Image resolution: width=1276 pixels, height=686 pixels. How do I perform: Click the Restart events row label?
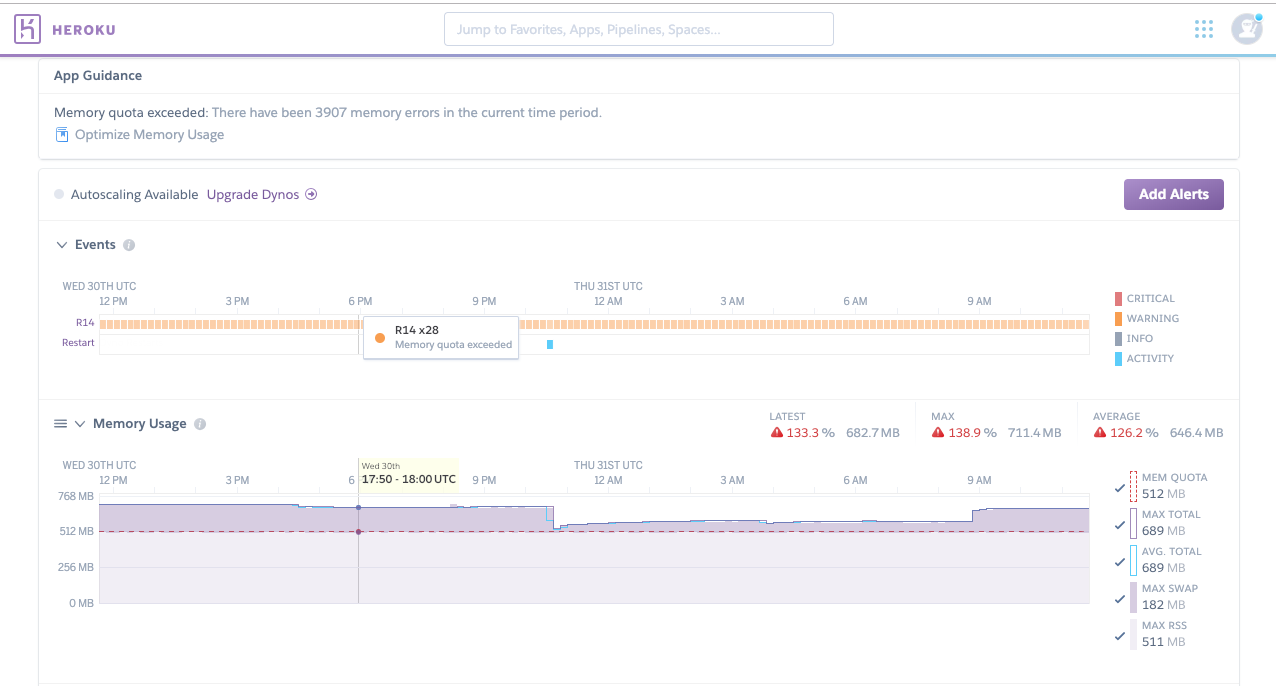(78, 343)
